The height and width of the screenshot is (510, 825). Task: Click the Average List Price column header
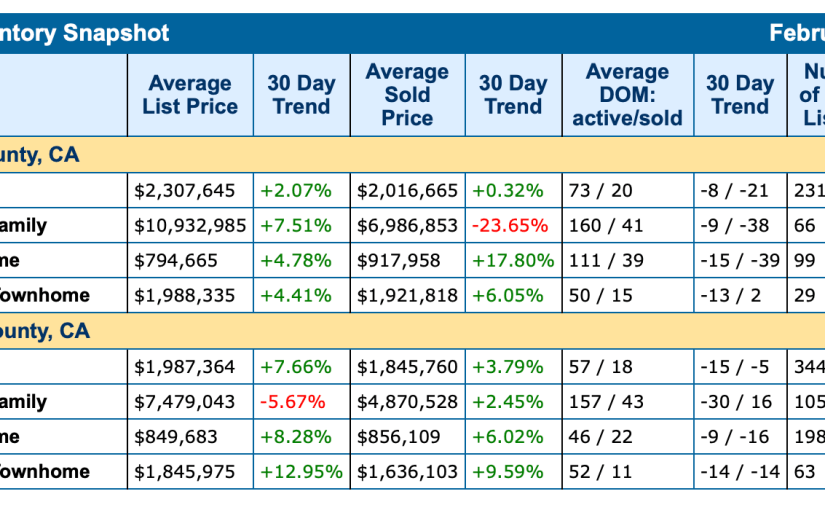(x=190, y=95)
